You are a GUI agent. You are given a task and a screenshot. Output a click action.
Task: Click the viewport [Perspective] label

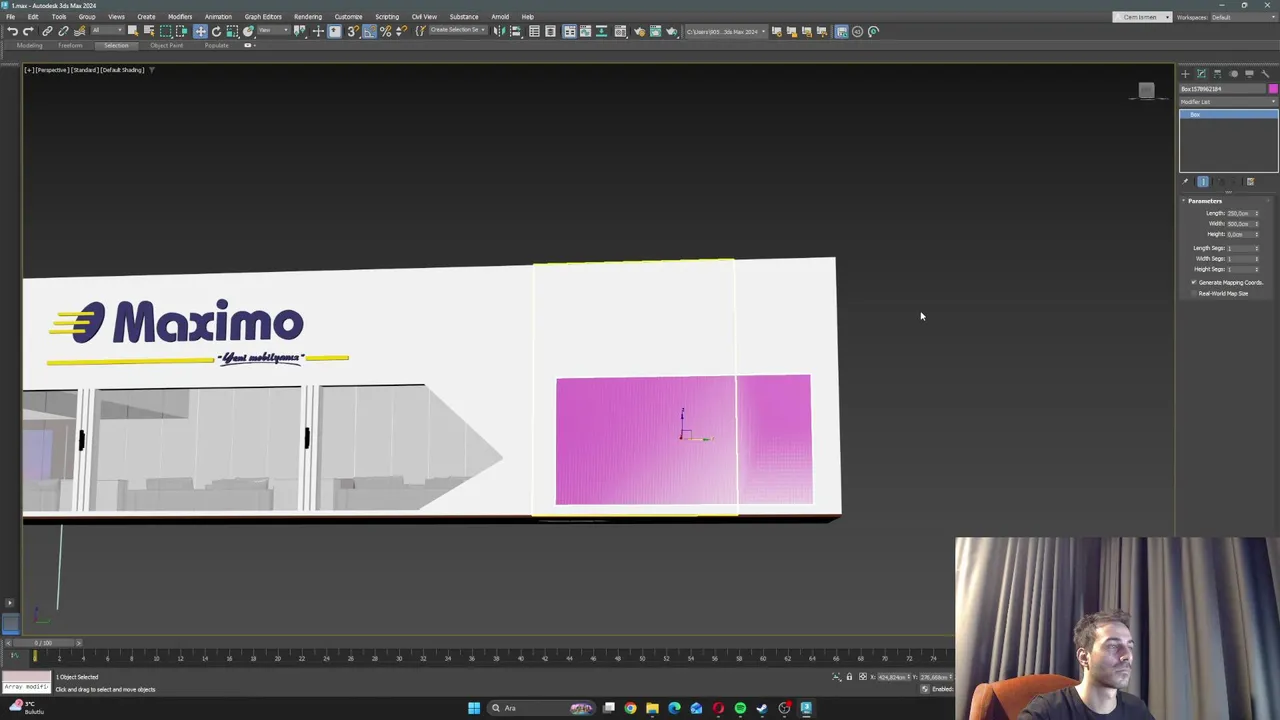pos(50,70)
